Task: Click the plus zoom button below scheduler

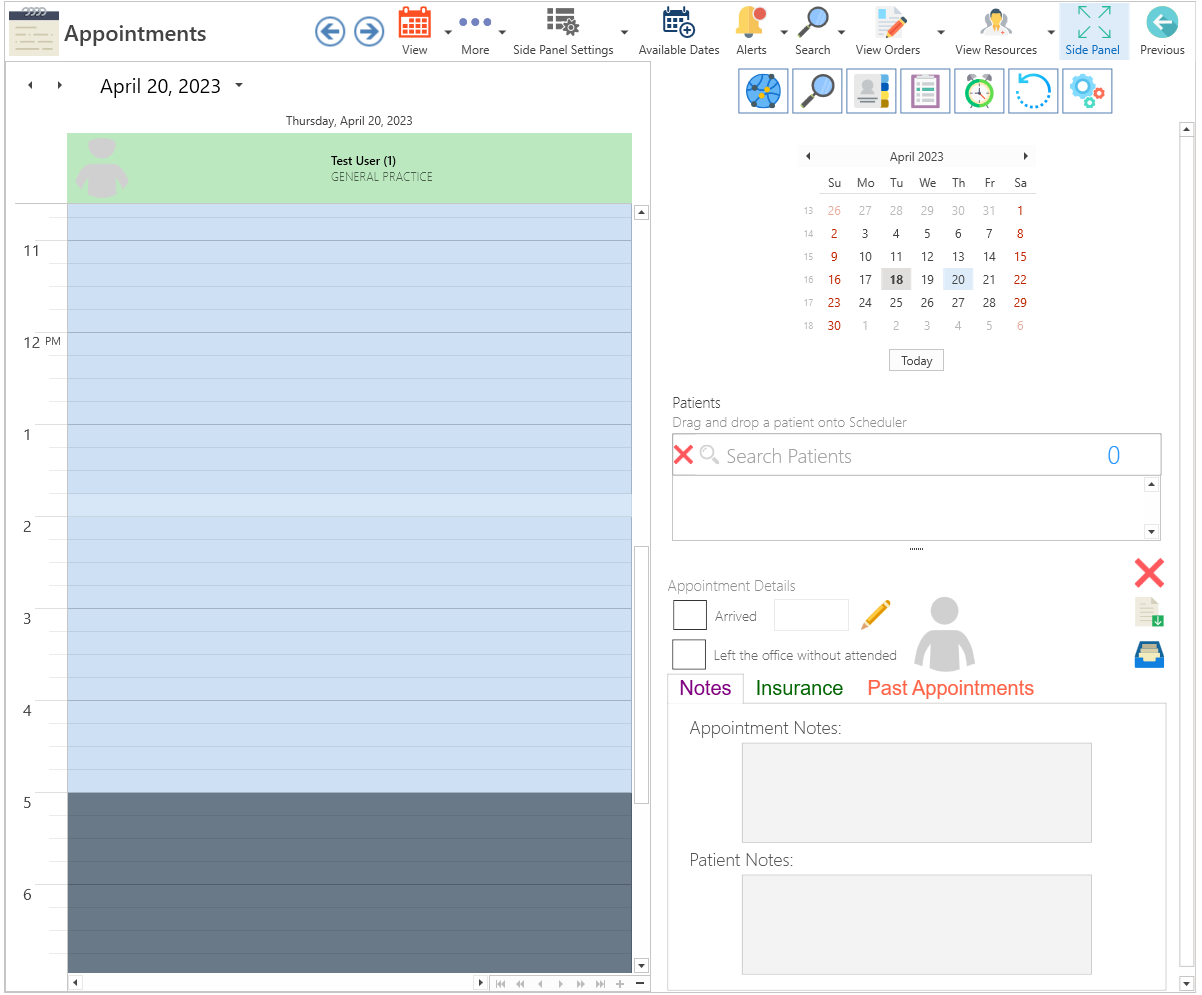Action: pos(620,984)
